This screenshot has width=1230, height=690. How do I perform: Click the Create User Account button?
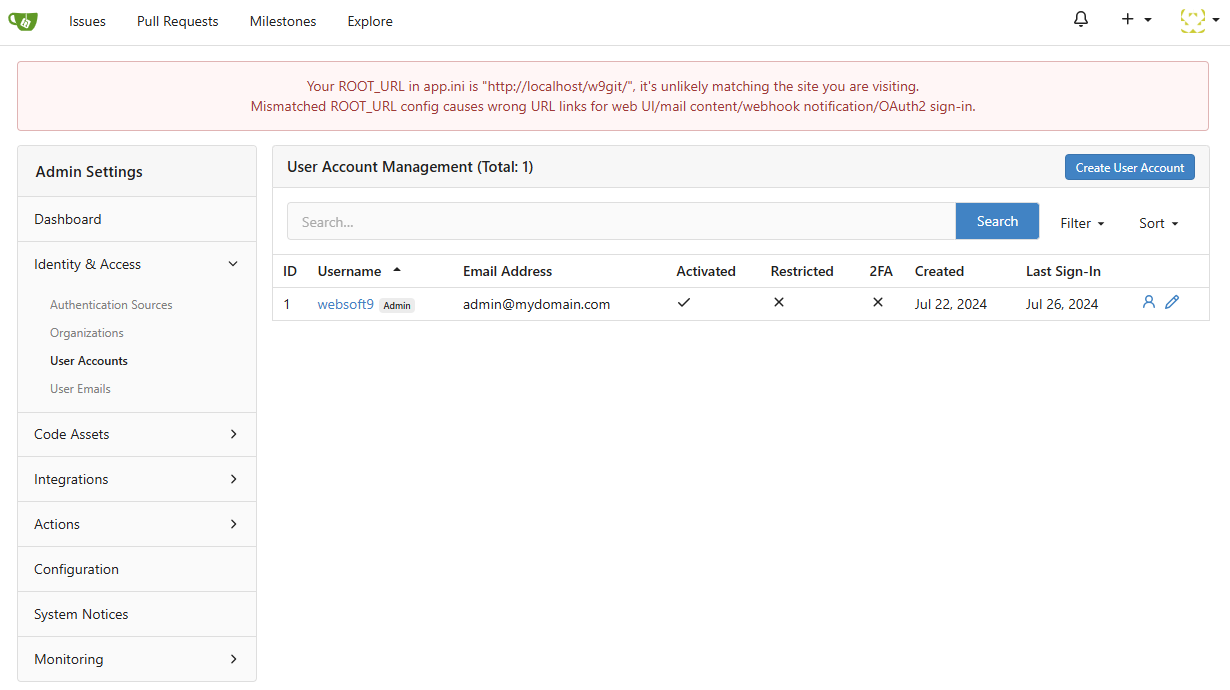tap(1129, 168)
